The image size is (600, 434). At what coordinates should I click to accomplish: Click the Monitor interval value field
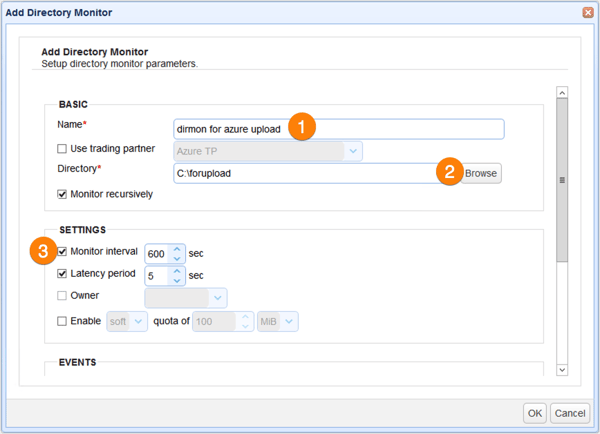point(157,254)
